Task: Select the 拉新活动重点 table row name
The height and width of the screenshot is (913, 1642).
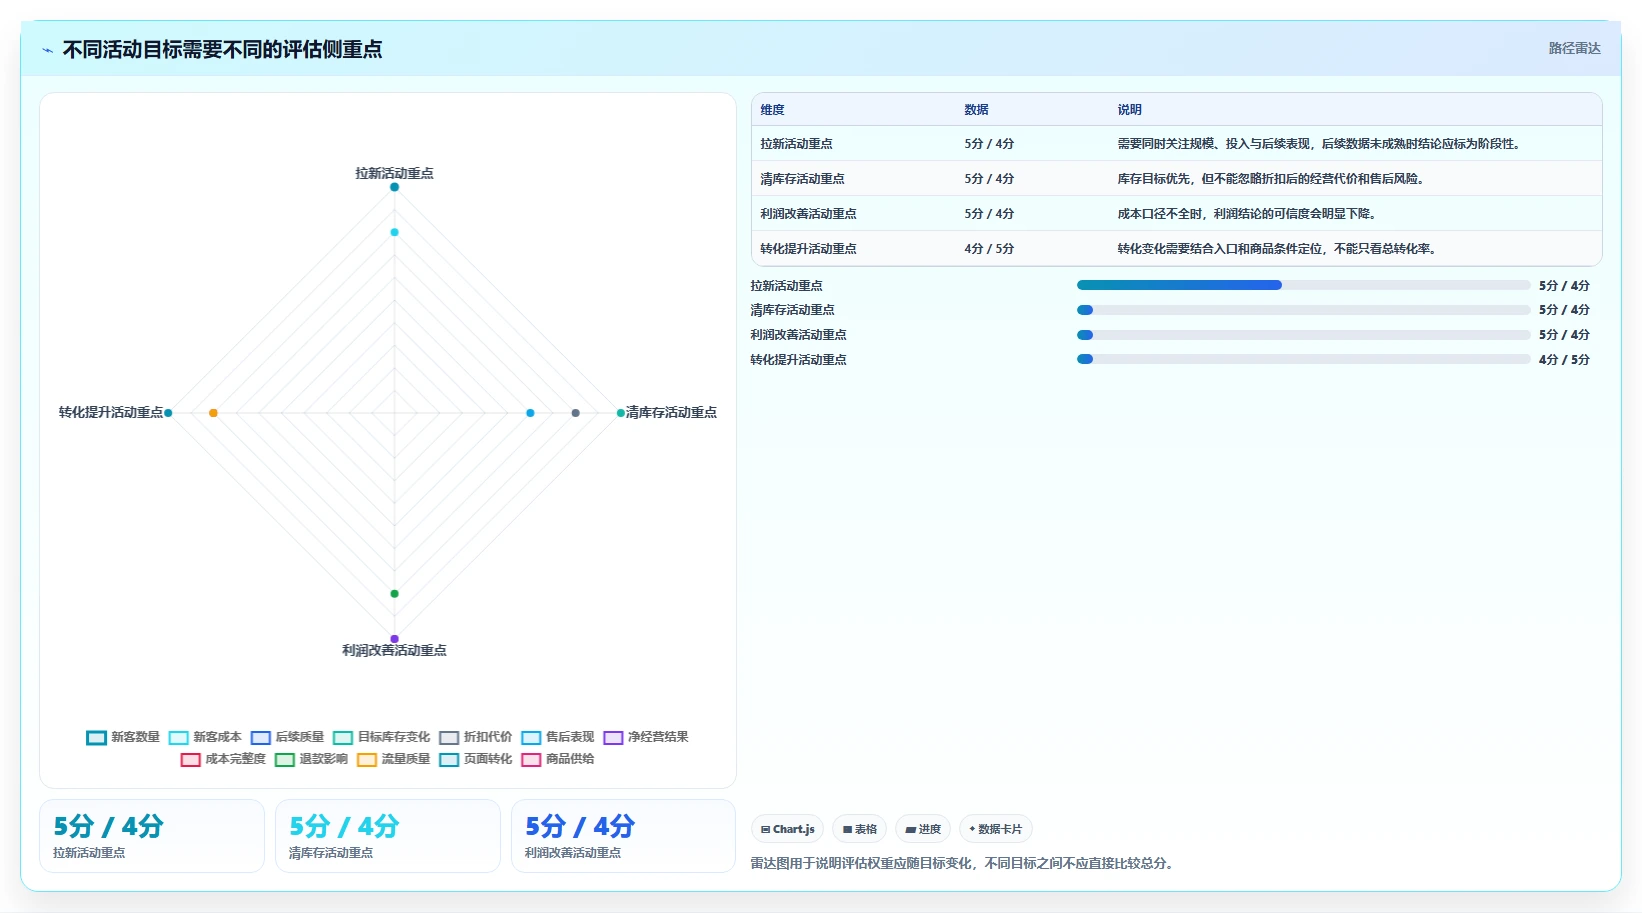Action: pyautogui.click(x=796, y=144)
